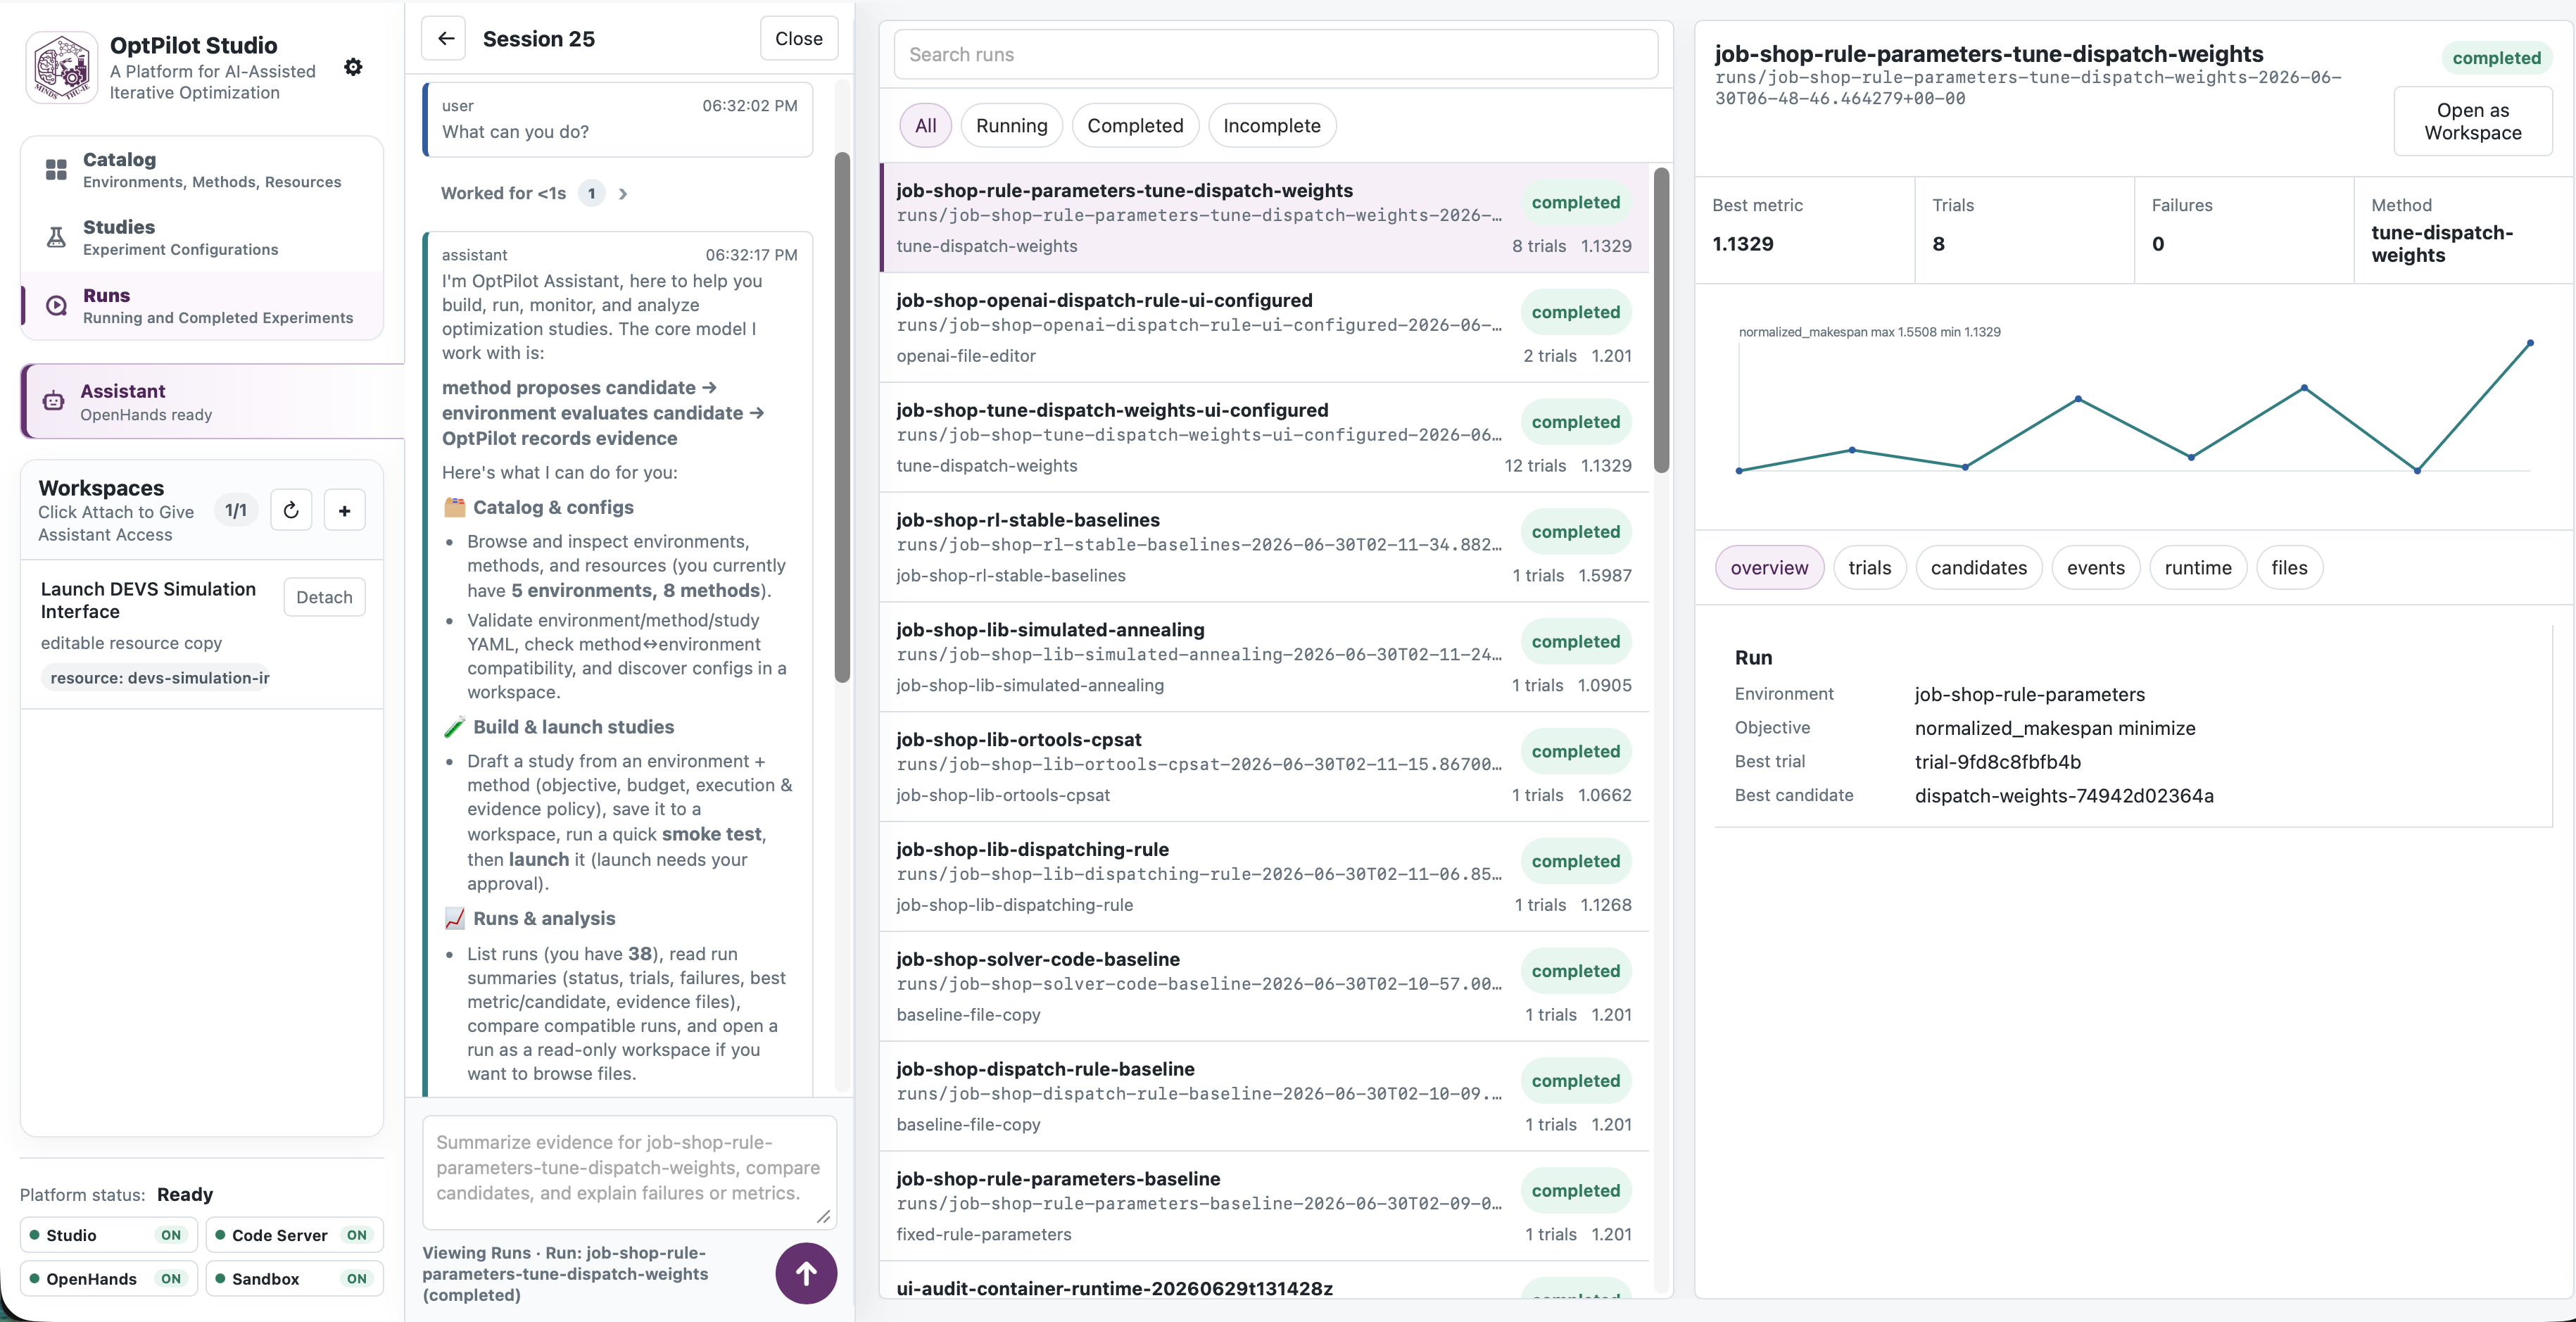This screenshot has width=2576, height=1322.
Task: Click the OptPilot Studio logo
Action: 61,67
